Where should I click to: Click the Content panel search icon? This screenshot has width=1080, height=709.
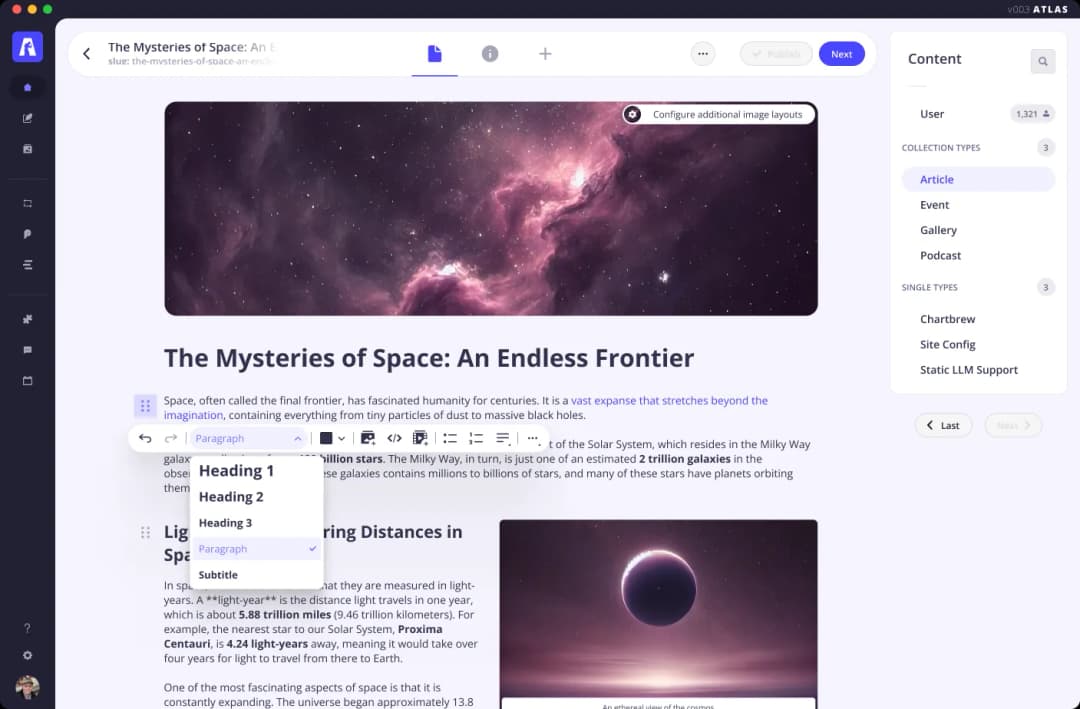1043,61
